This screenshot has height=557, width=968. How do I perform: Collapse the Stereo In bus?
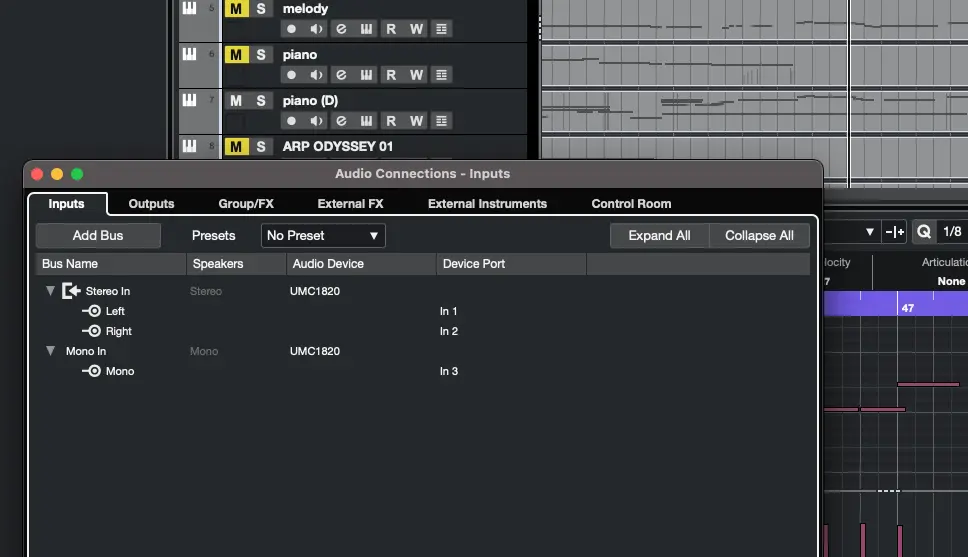(50, 291)
